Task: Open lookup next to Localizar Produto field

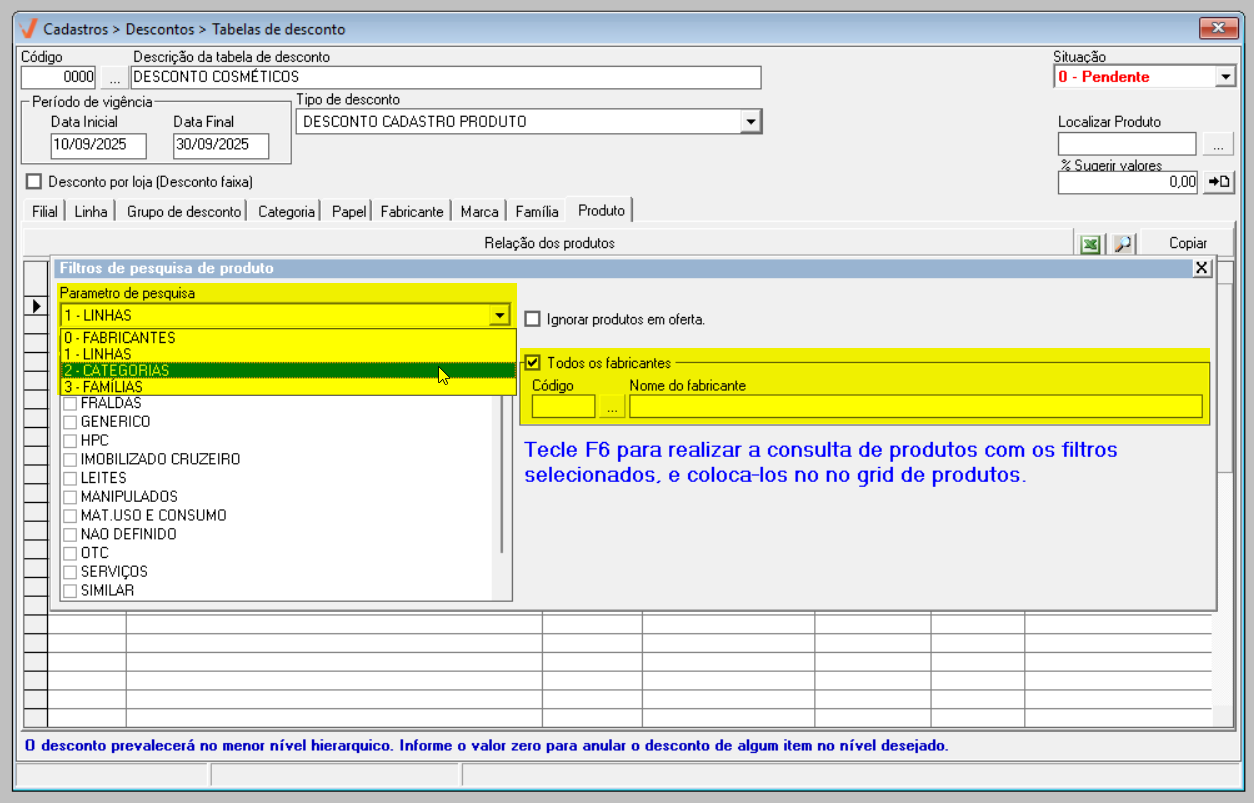Action: pyautogui.click(x=1217, y=145)
